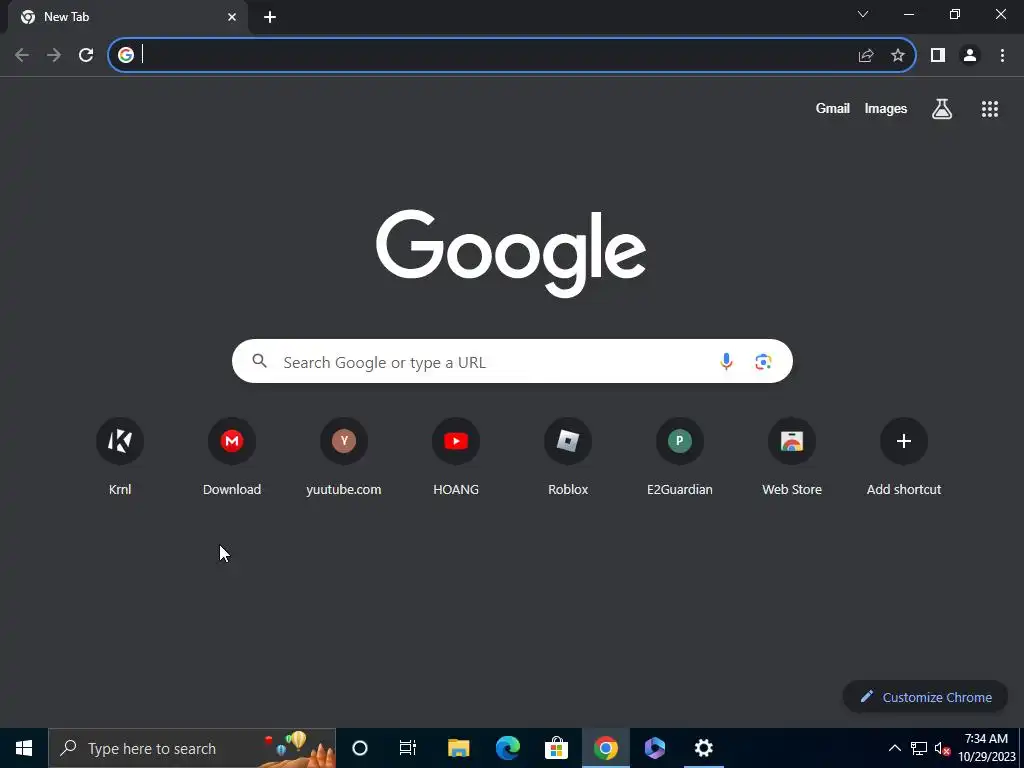The image size is (1024, 768).
Task: Click the magnifier in Google search box
Action: point(259,361)
